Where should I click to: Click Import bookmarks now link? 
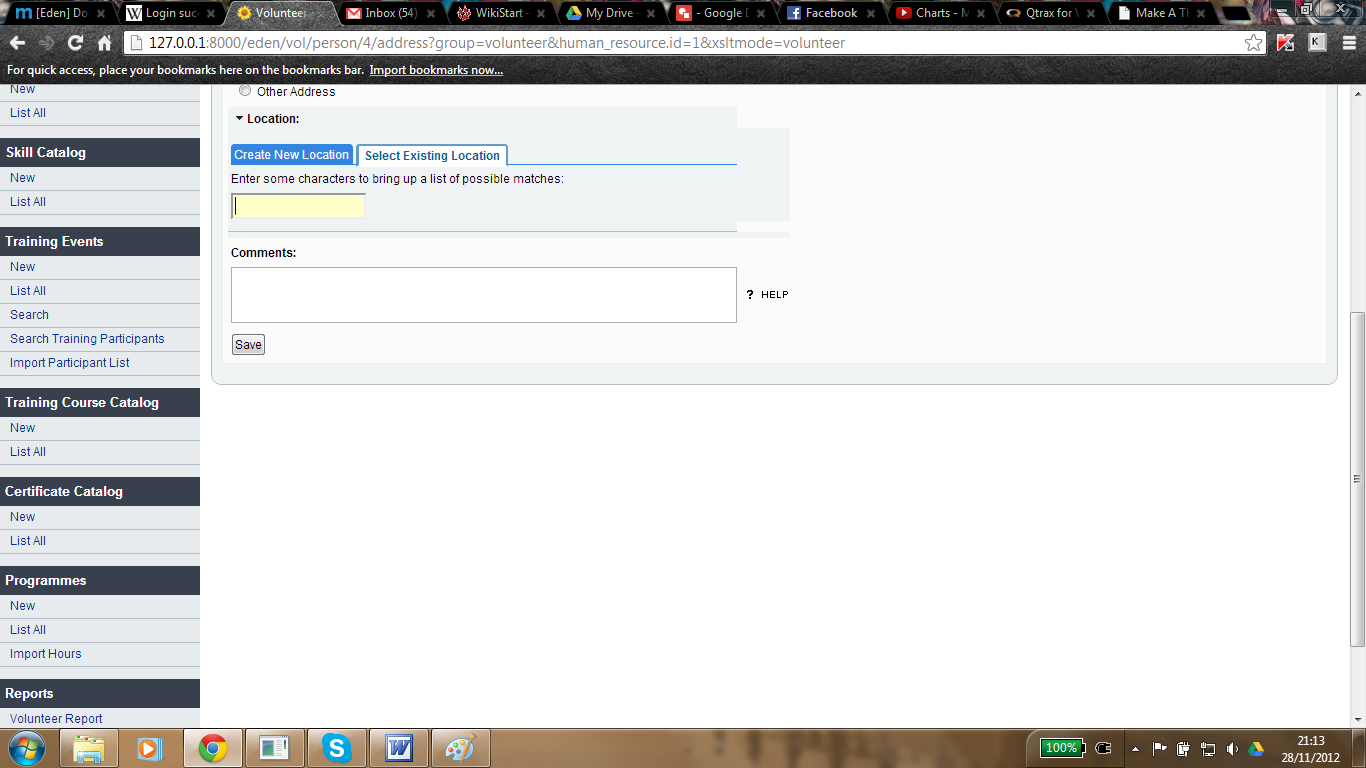(x=436, y=70)
